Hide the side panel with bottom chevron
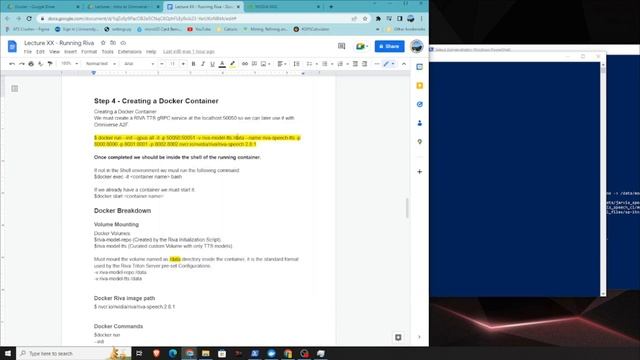 click(420, 337)
